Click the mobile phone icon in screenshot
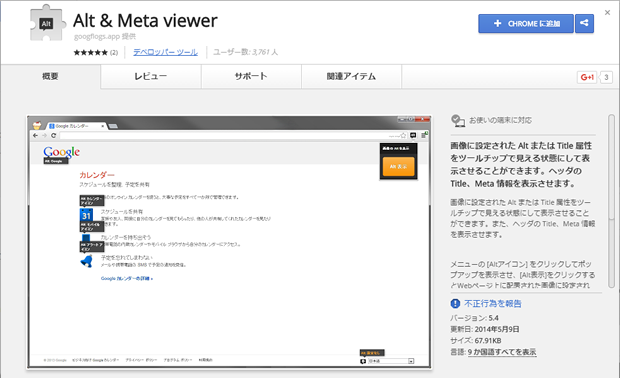The height and width of the screenshot is (378, 620). pos(86,238)
